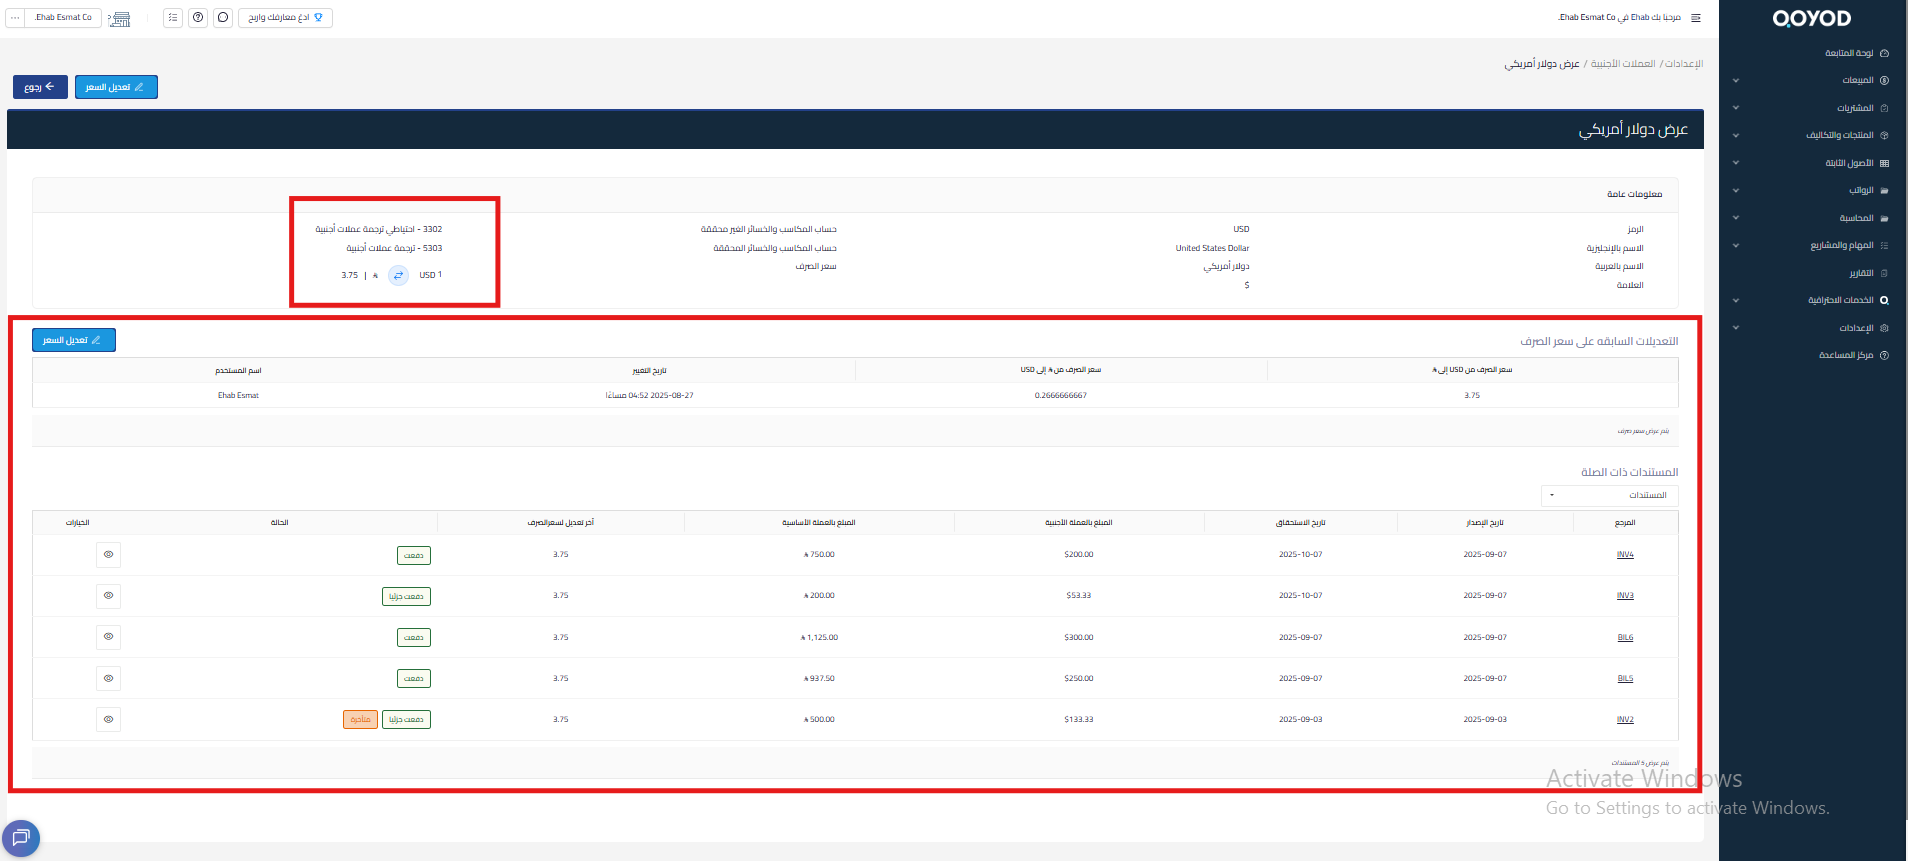1908x861 pixels.
Task: Toggle the hamburger sidebar menu icon
Action: (x=1696, y=18)
